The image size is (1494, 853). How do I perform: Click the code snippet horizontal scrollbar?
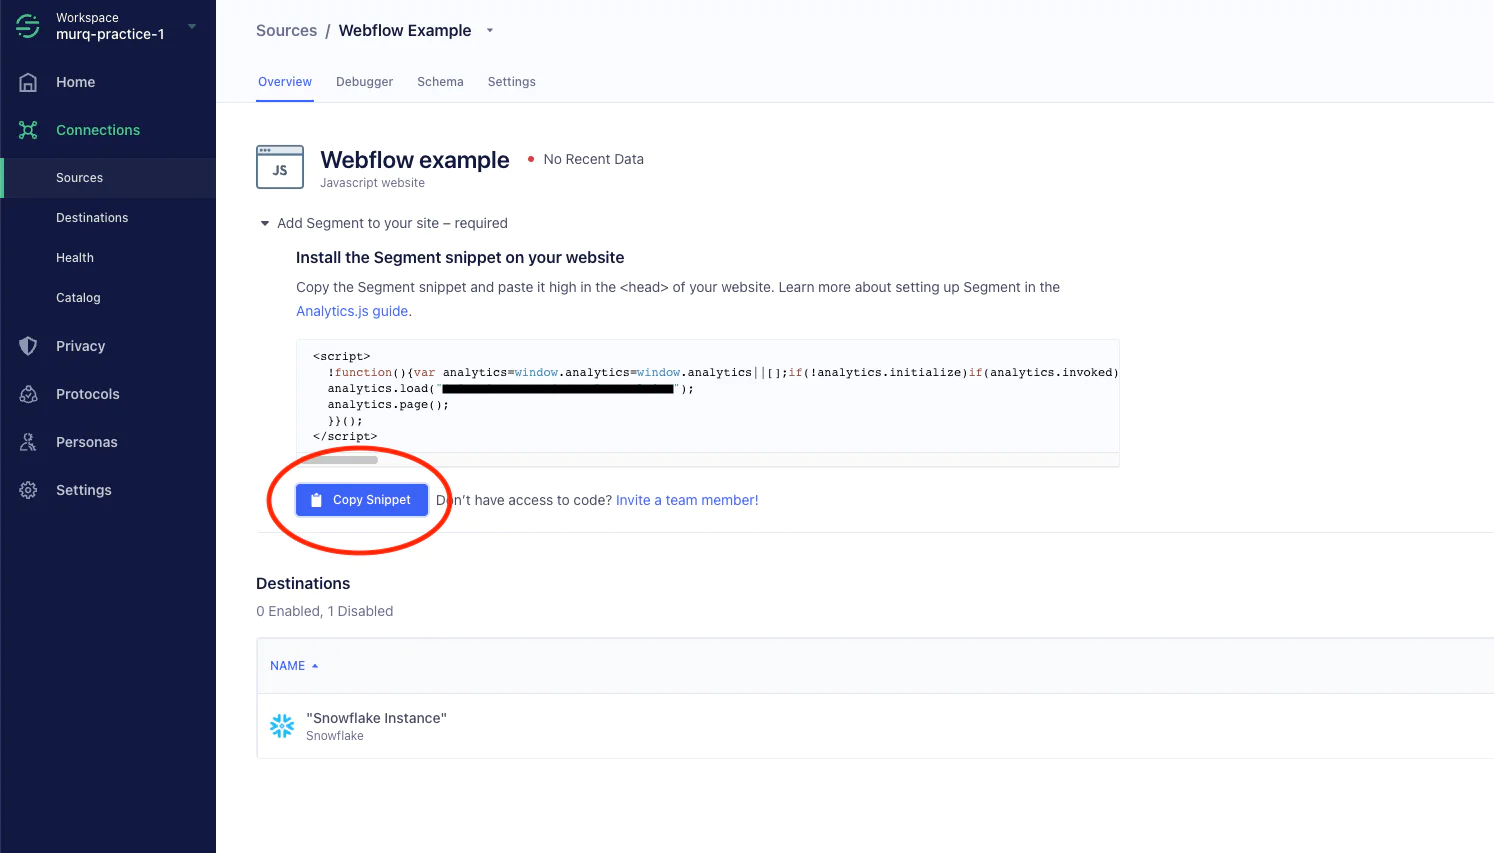(x=338, y=460)
